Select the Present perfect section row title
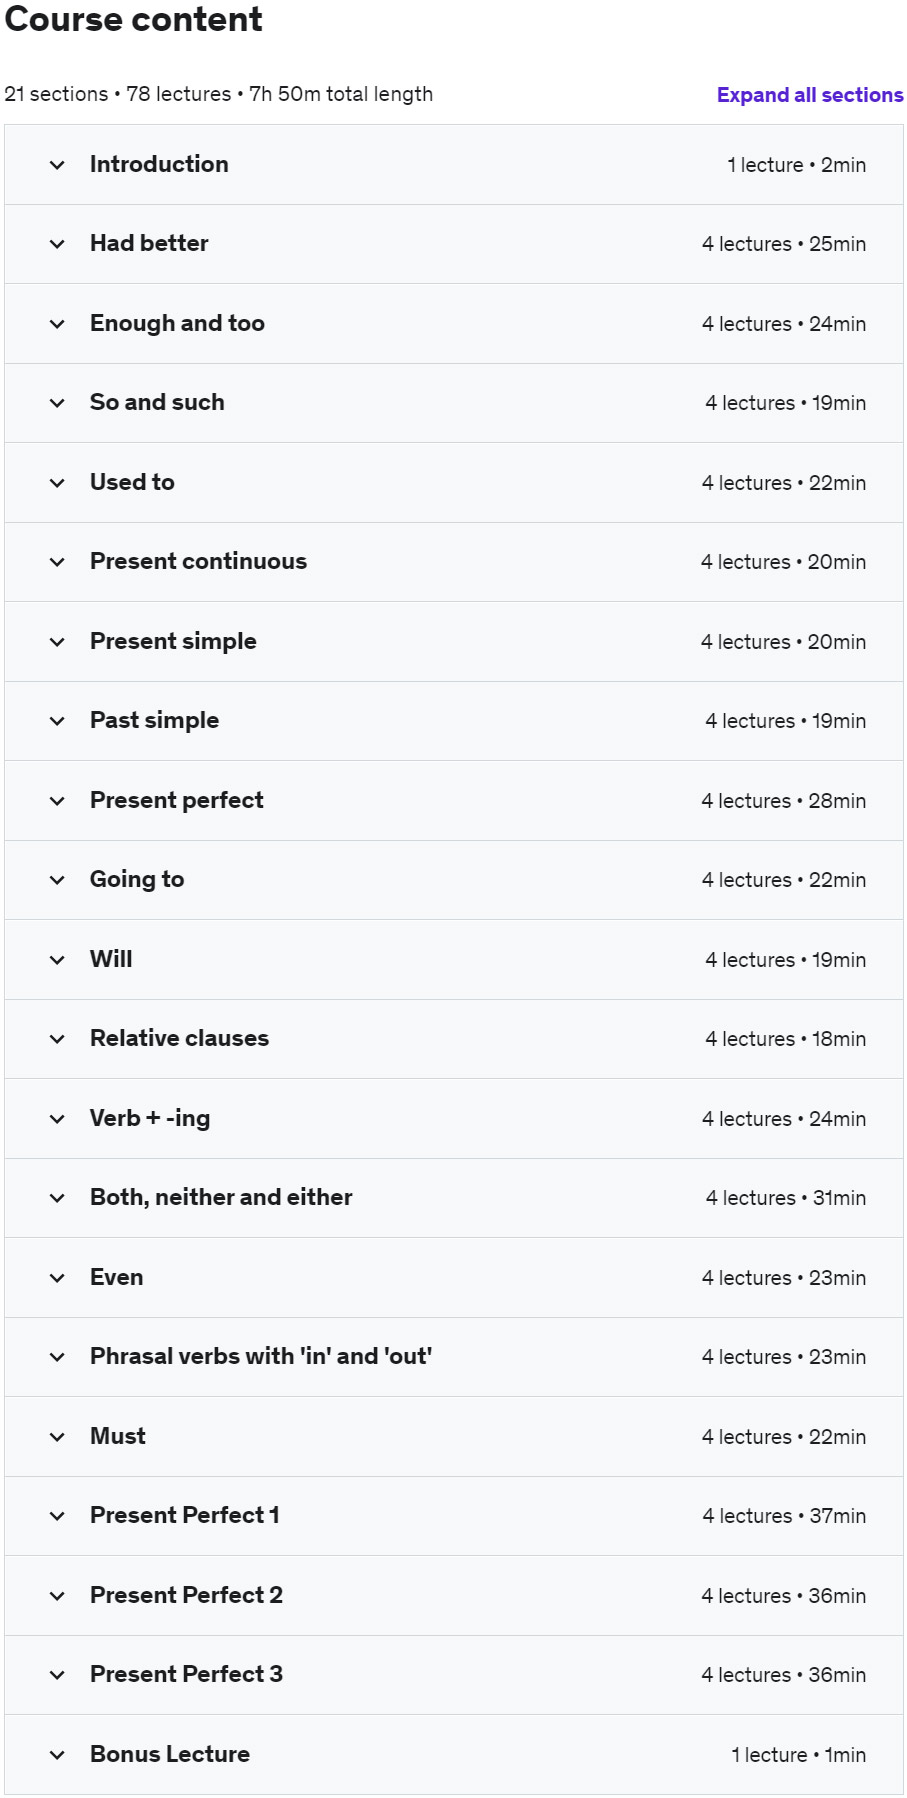The height and width of the screenshot is (1798, 907). (x=177, y=800)
